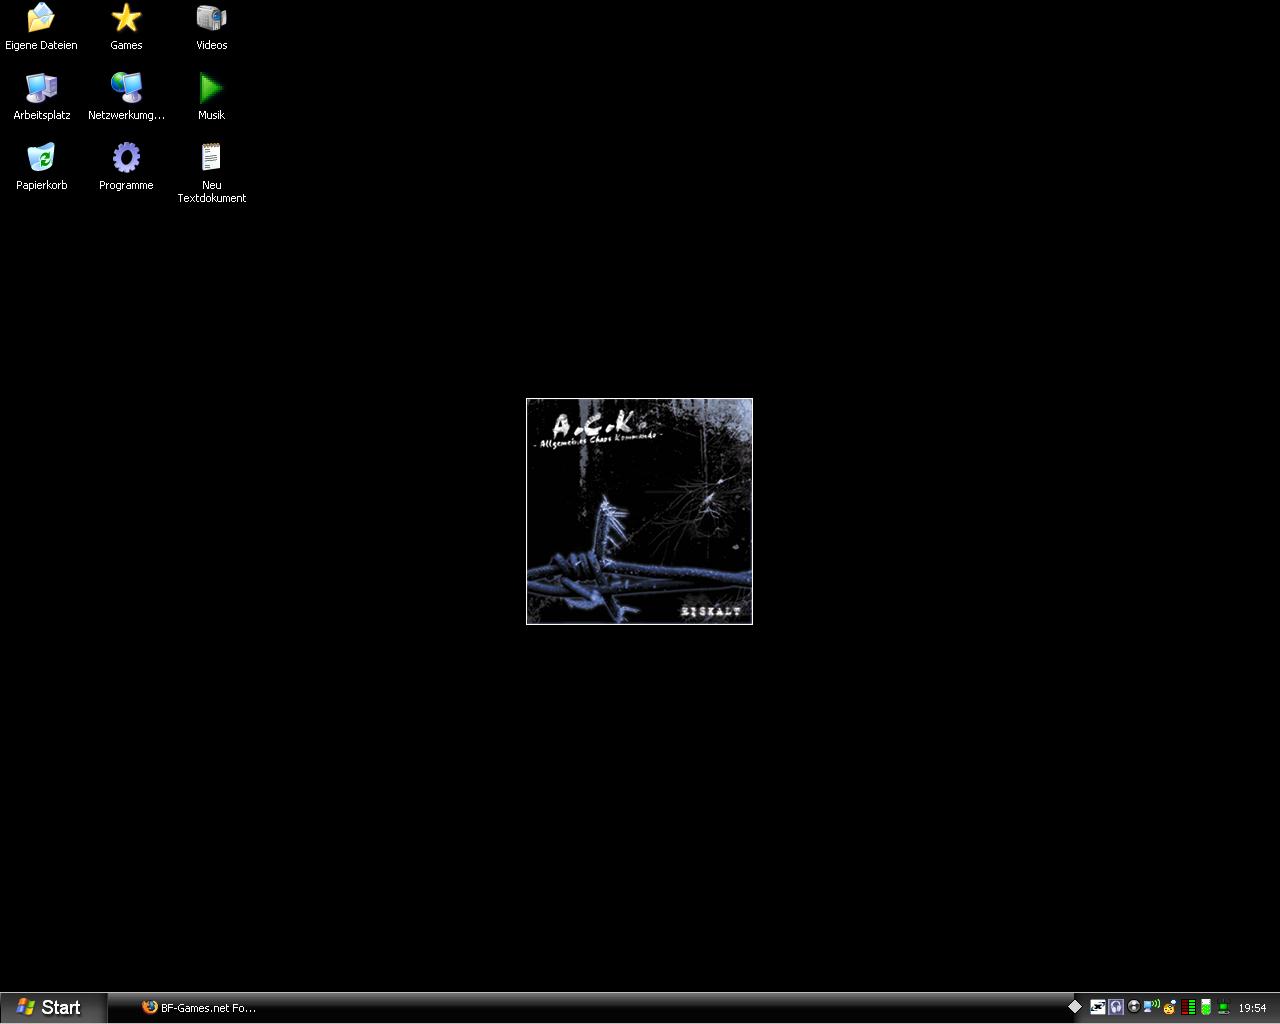Viewport: 1280px width, 1024px height.
Task: Open the Musik green arrow icon
Action: click(x=211, y=88)
